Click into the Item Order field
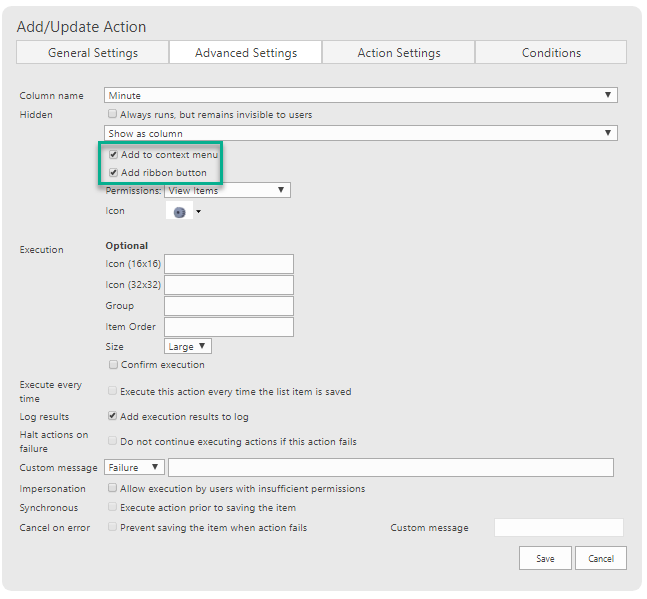The width and height of the screenshot is (647, 599). pyautogui.click(x=229, y=327)
